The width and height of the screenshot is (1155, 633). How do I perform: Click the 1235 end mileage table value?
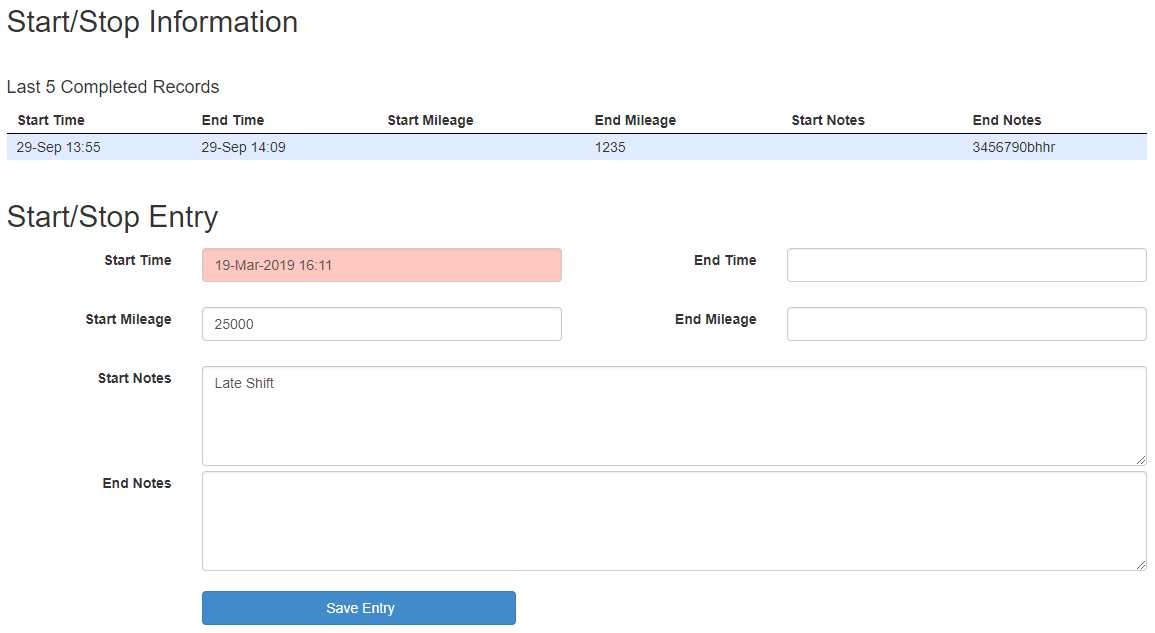click(x=610, y=147)
